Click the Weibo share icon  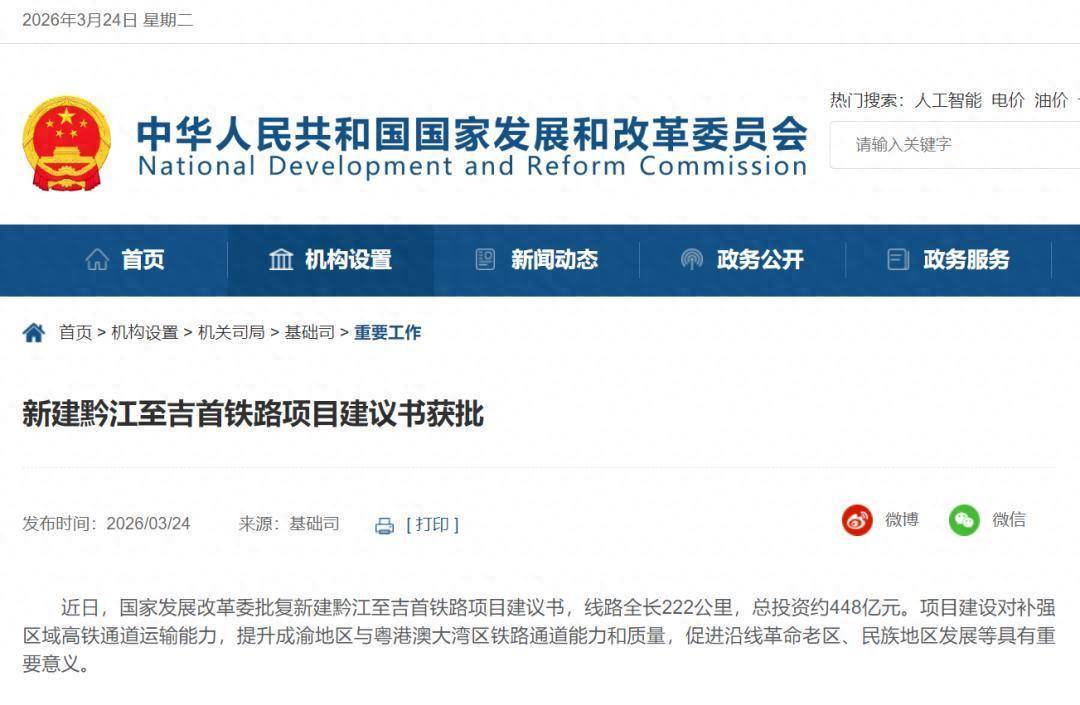coord(857,520)
